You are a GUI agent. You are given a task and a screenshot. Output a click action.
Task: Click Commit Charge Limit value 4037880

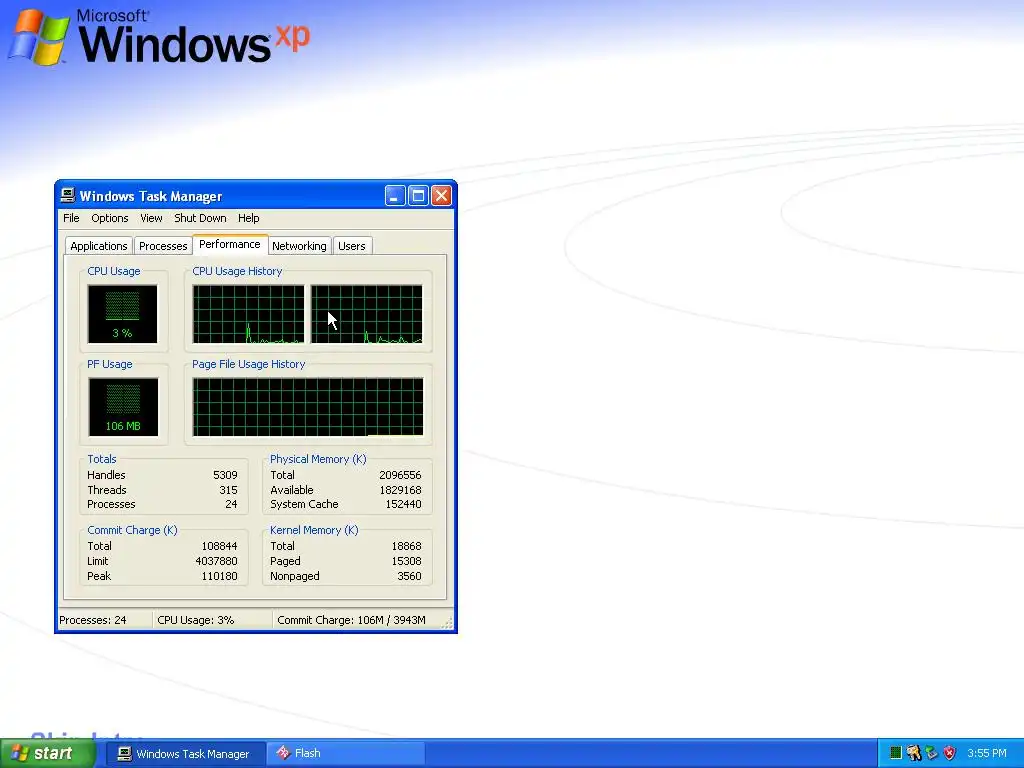216,561
